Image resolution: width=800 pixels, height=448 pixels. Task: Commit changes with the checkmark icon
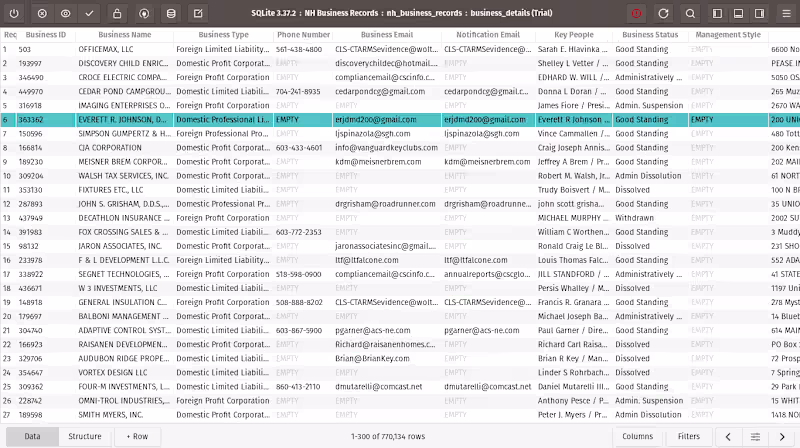[x=89, y=14]
